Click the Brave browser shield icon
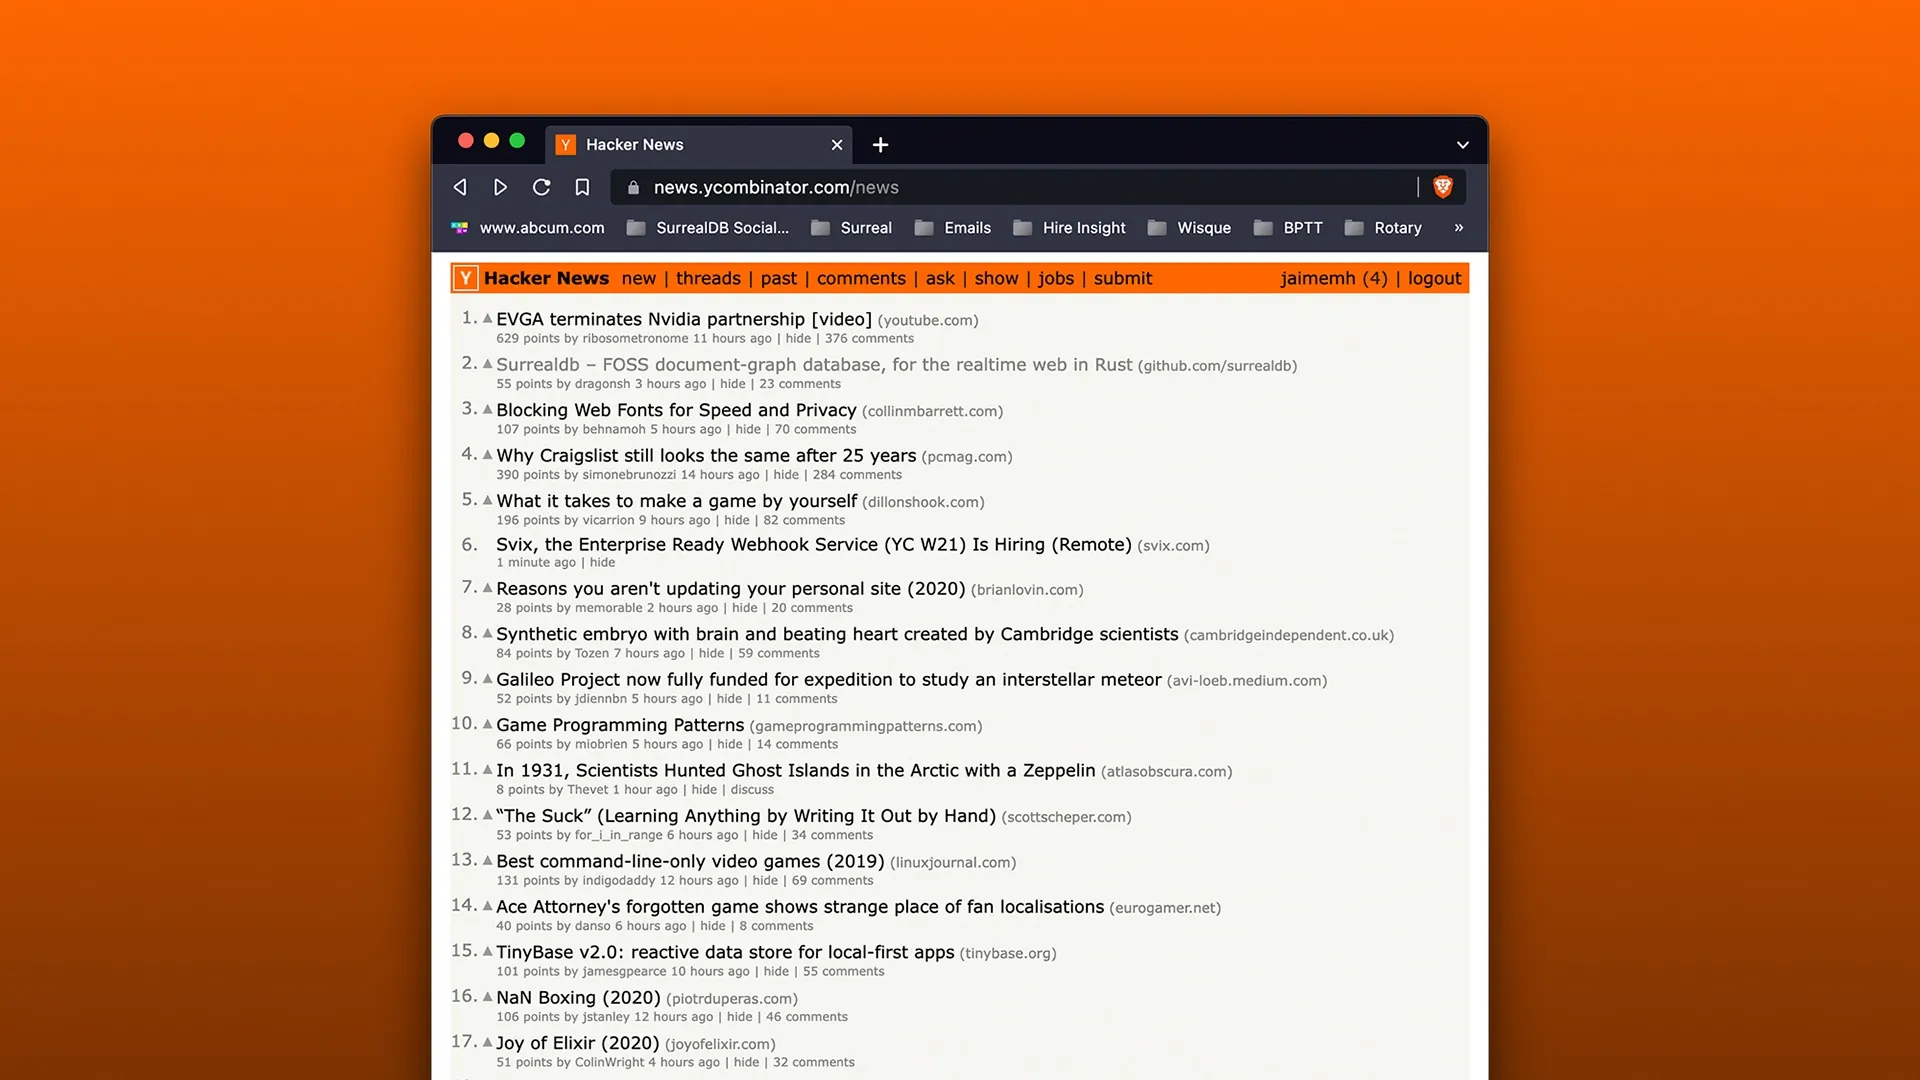The image size is (1920, 1080). pos(1443,186)
